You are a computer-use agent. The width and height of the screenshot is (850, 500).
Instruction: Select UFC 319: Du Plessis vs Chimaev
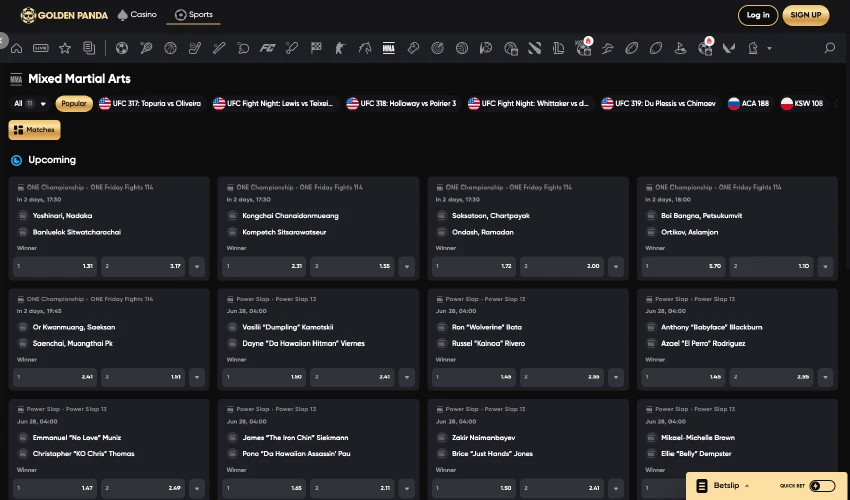(x=659, y=104)
